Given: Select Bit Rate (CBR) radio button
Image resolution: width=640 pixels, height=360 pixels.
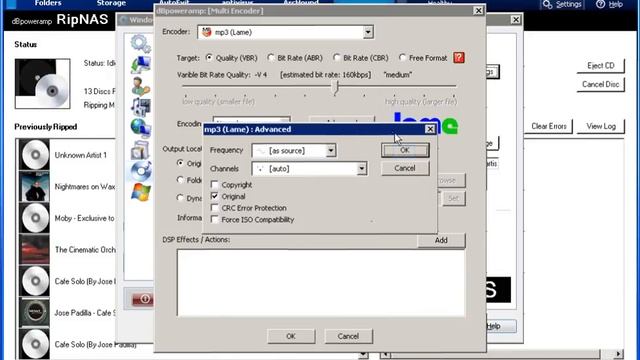Looking at the screenshot, I should pyautogui.click(x=336, y=58).
